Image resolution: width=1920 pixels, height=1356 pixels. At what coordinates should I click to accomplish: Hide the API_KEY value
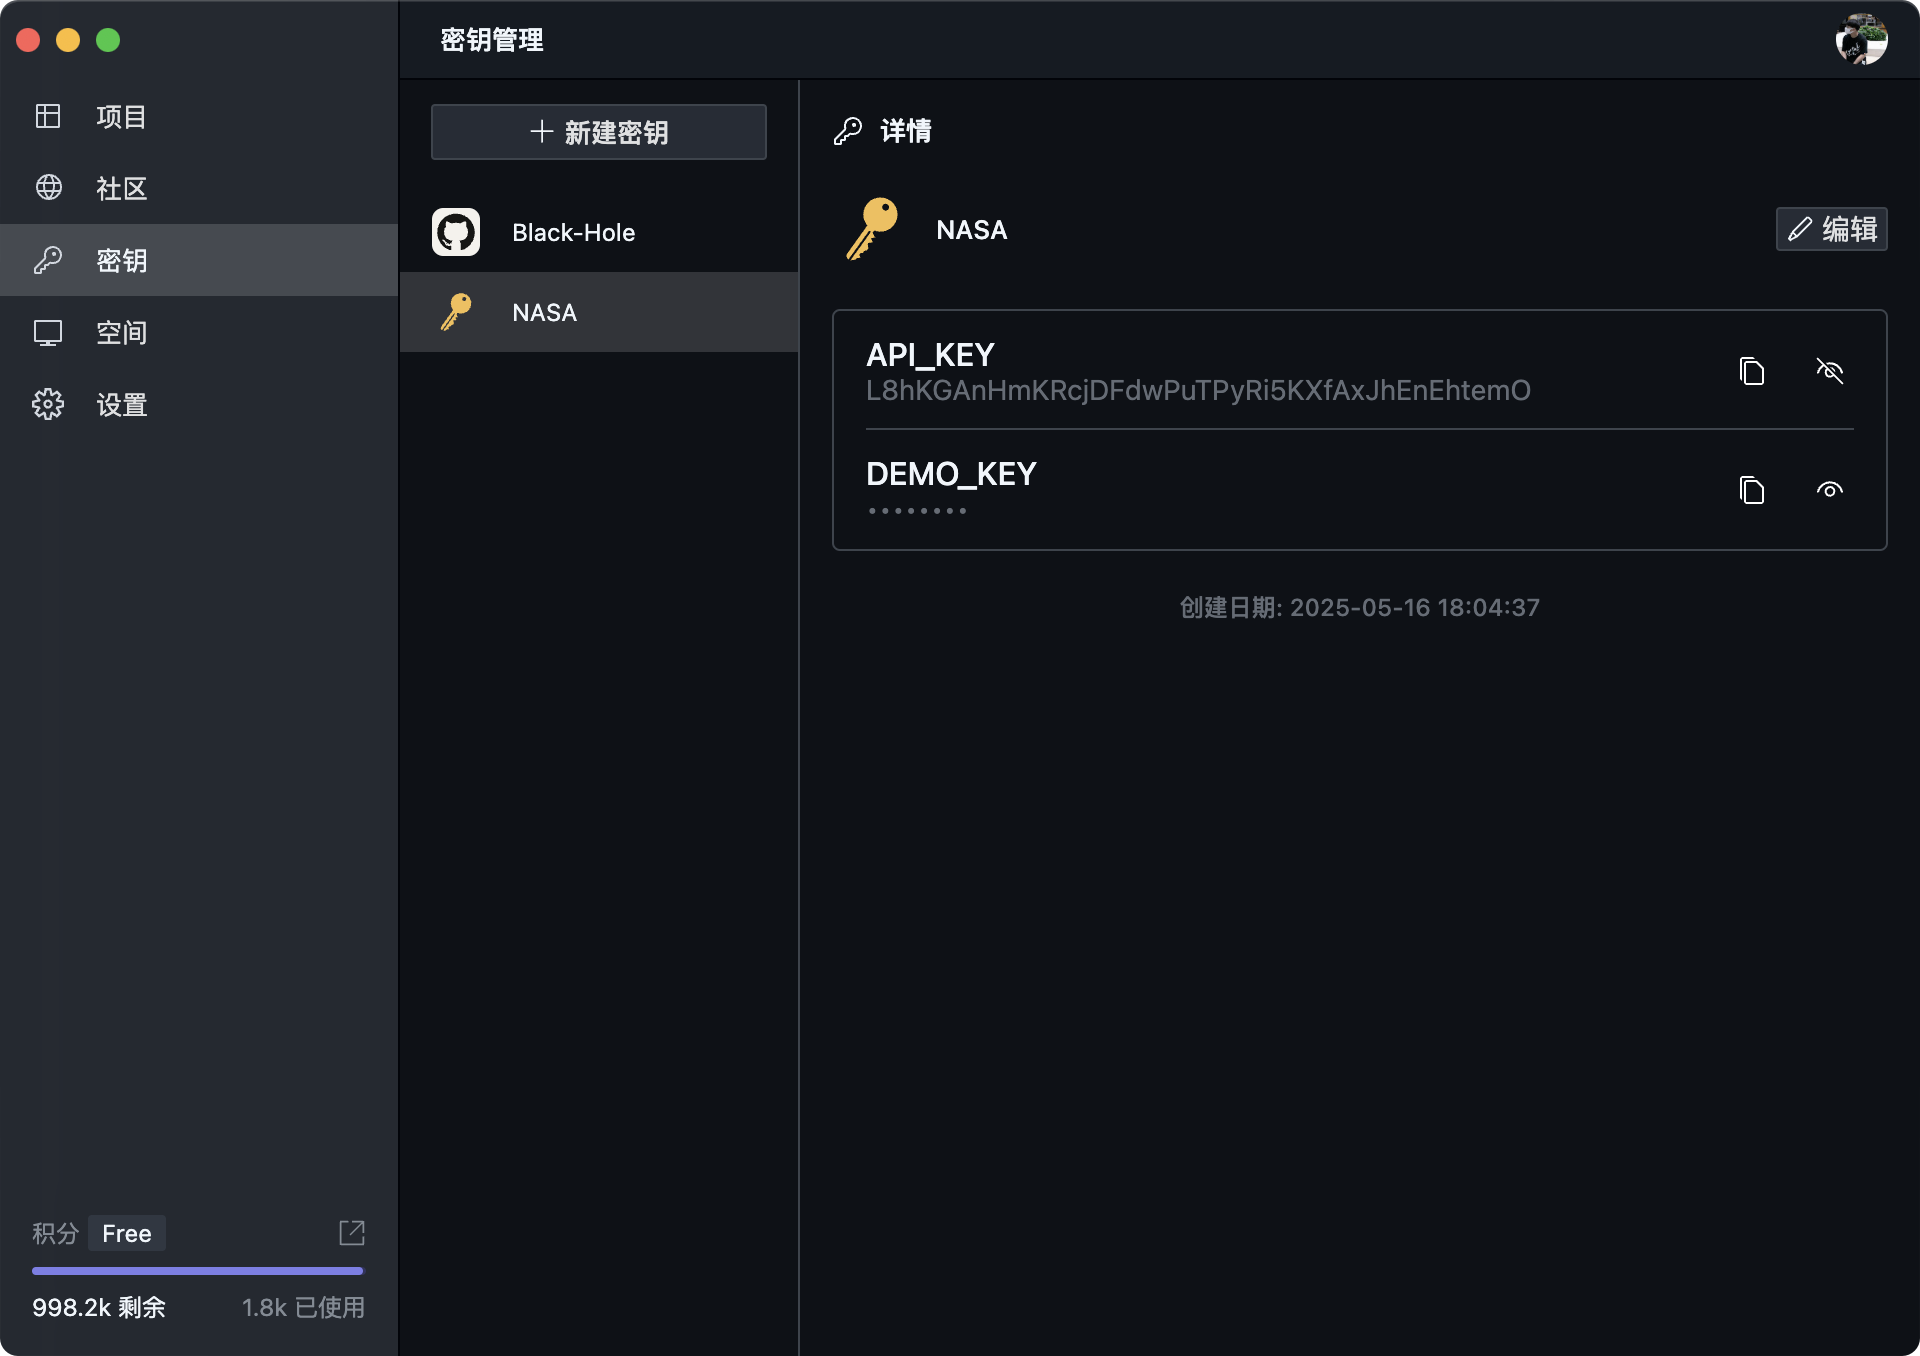tap(1829, 371)
